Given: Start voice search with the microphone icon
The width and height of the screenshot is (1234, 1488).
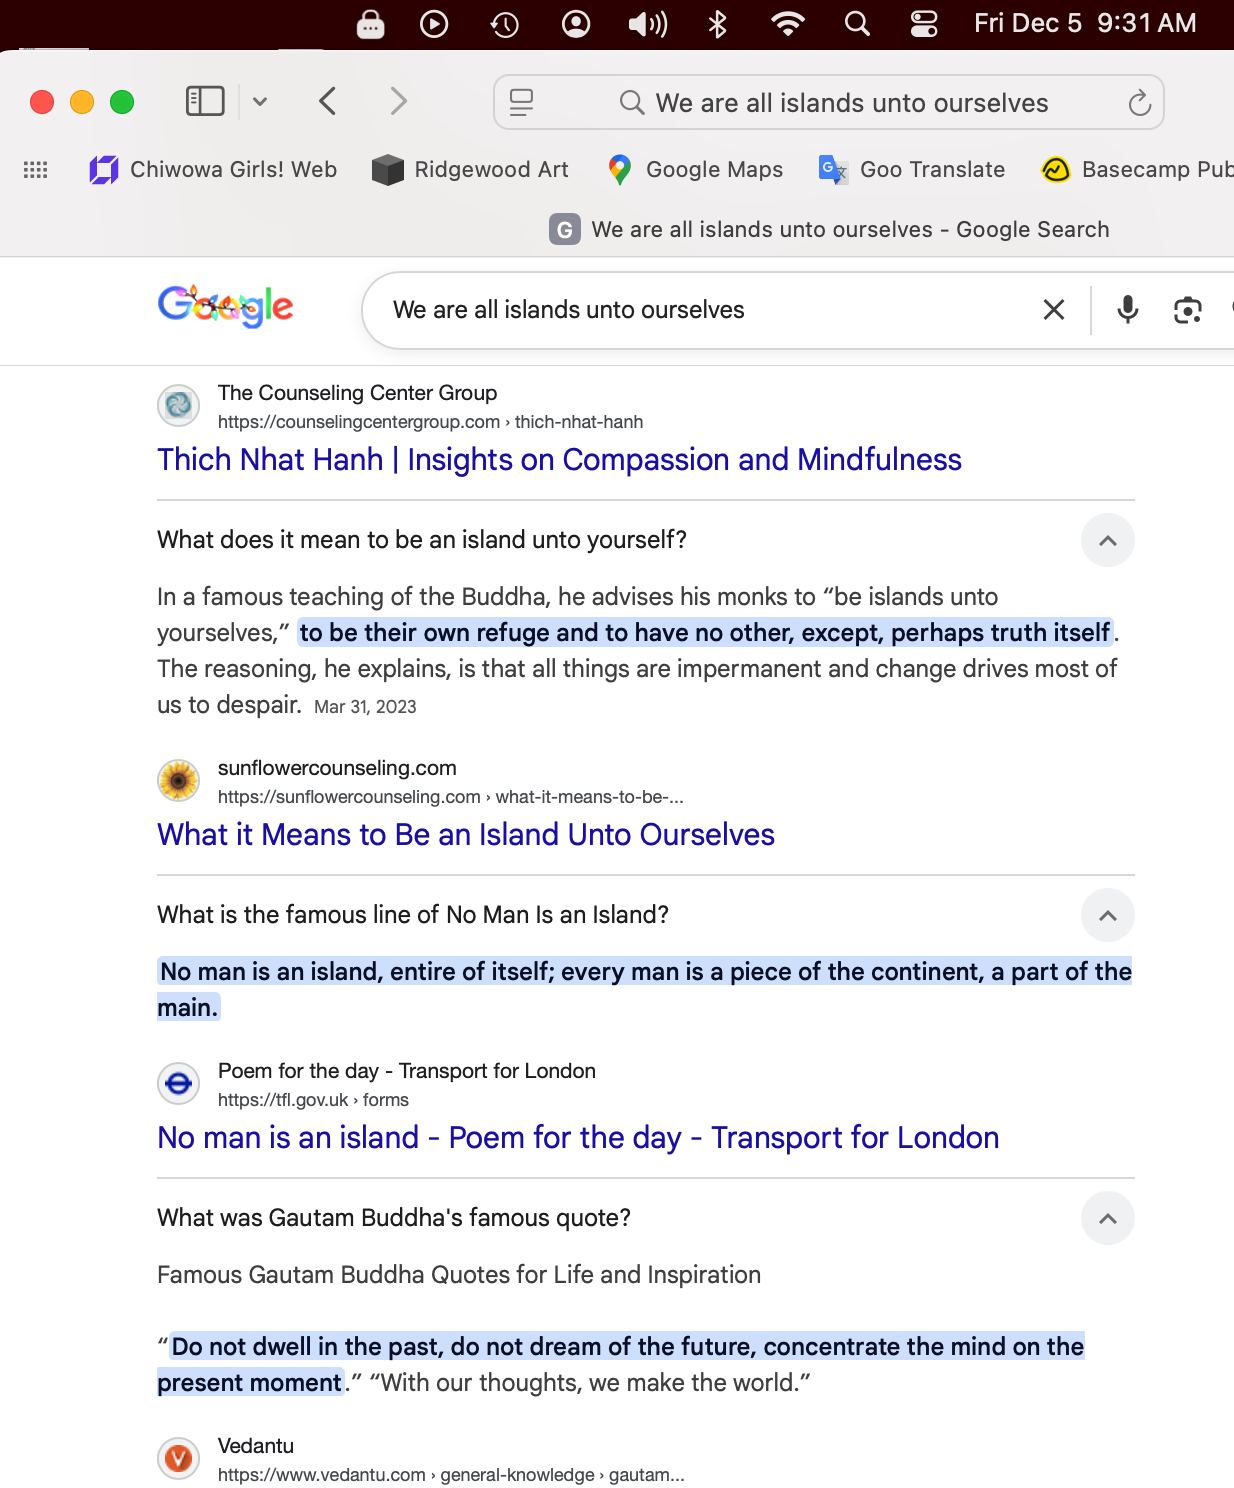Looking at the screenshot, I should (x=1128, y=310).
